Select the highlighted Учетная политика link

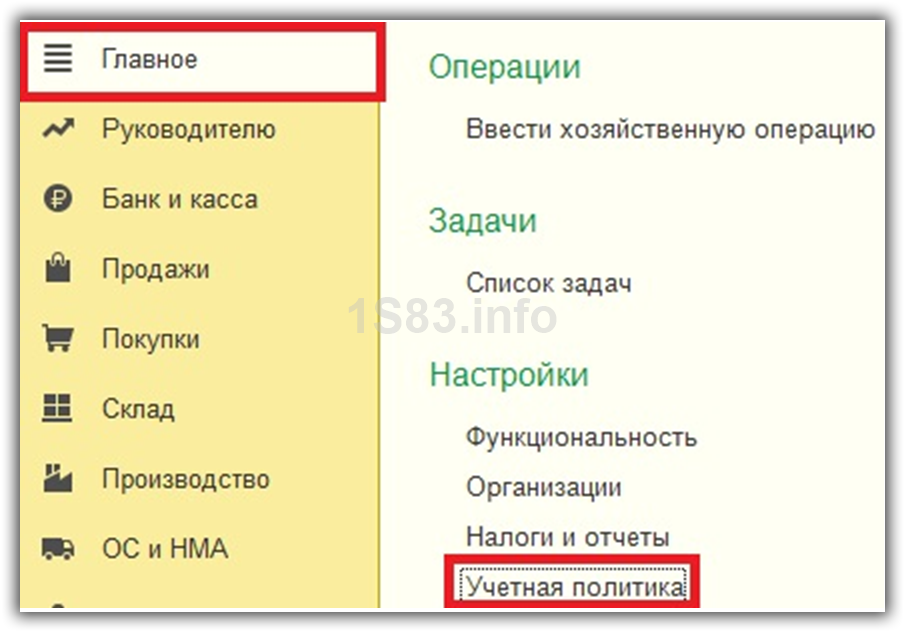point(575,586)
